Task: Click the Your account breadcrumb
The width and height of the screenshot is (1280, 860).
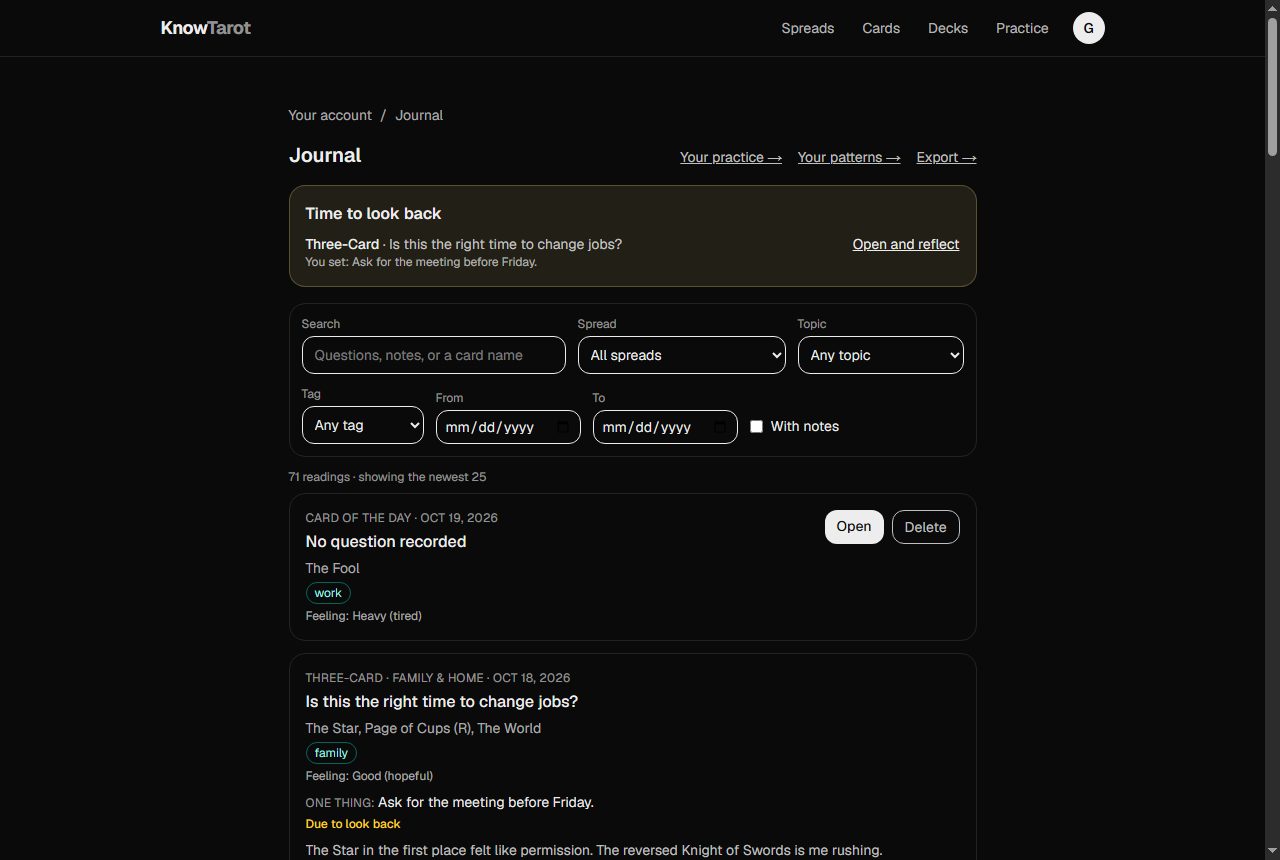Action: coord(330,115)
